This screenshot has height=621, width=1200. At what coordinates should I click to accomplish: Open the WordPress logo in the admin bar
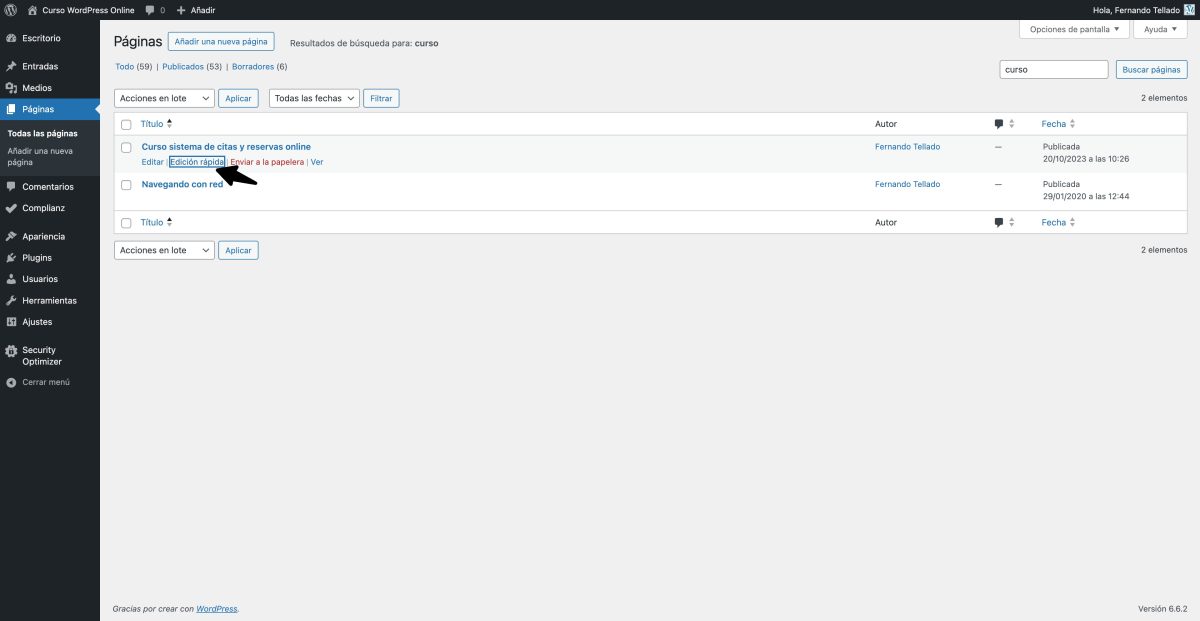(12, 10)
